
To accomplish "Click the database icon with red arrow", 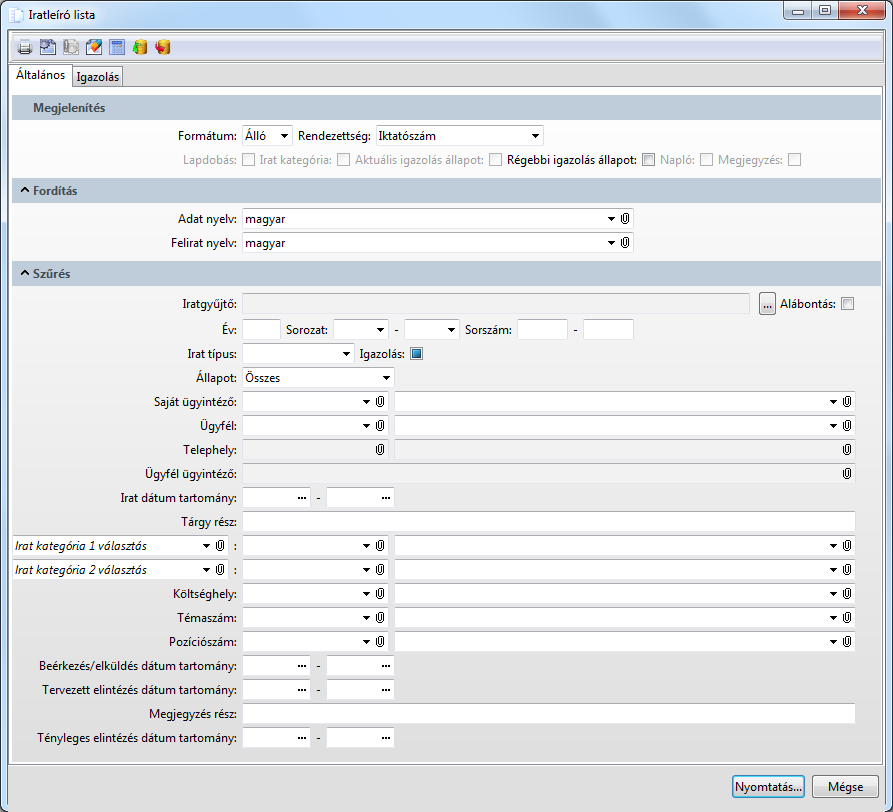I will (163, 47).
